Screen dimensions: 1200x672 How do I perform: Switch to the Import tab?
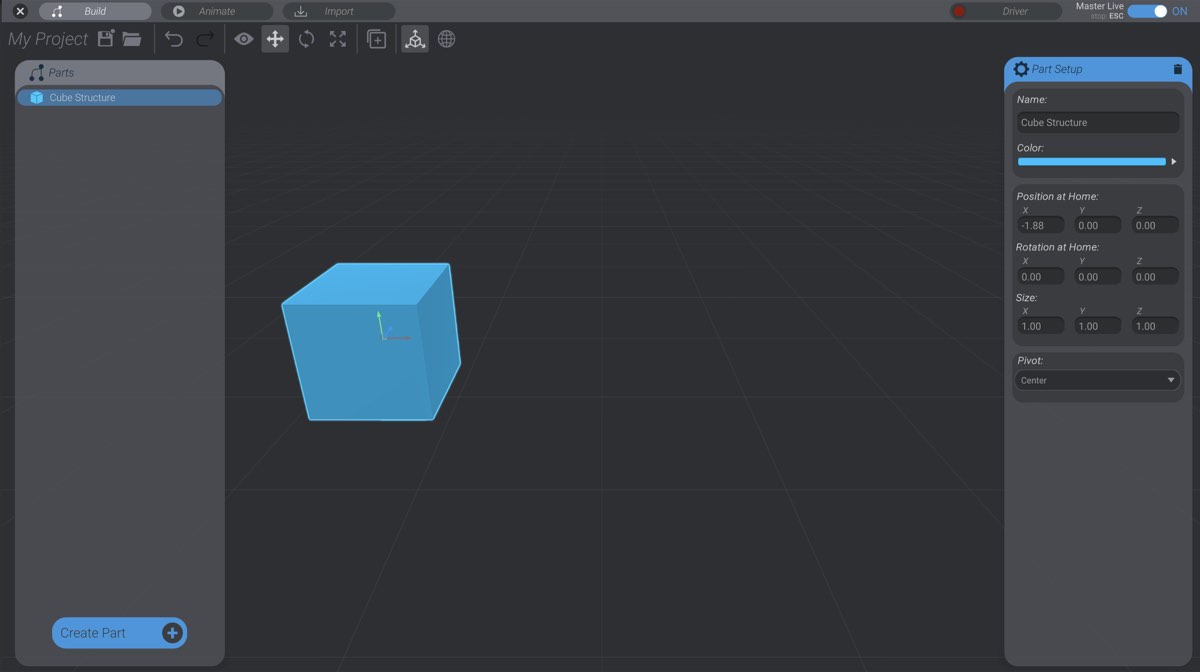pos(338,10)
